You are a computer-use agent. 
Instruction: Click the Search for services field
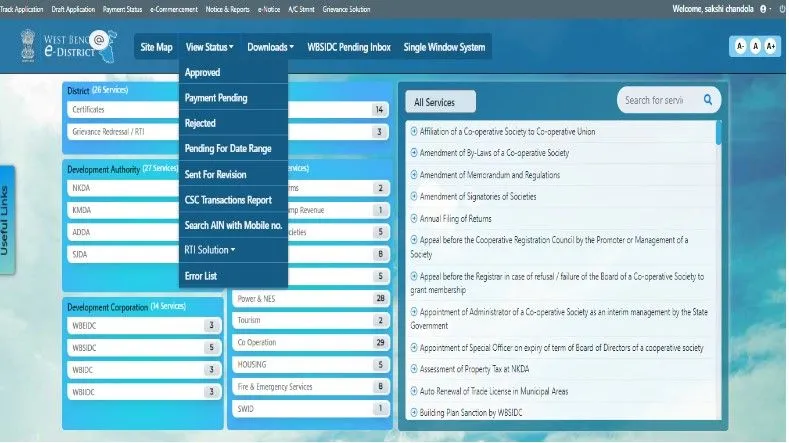(655, 100)
